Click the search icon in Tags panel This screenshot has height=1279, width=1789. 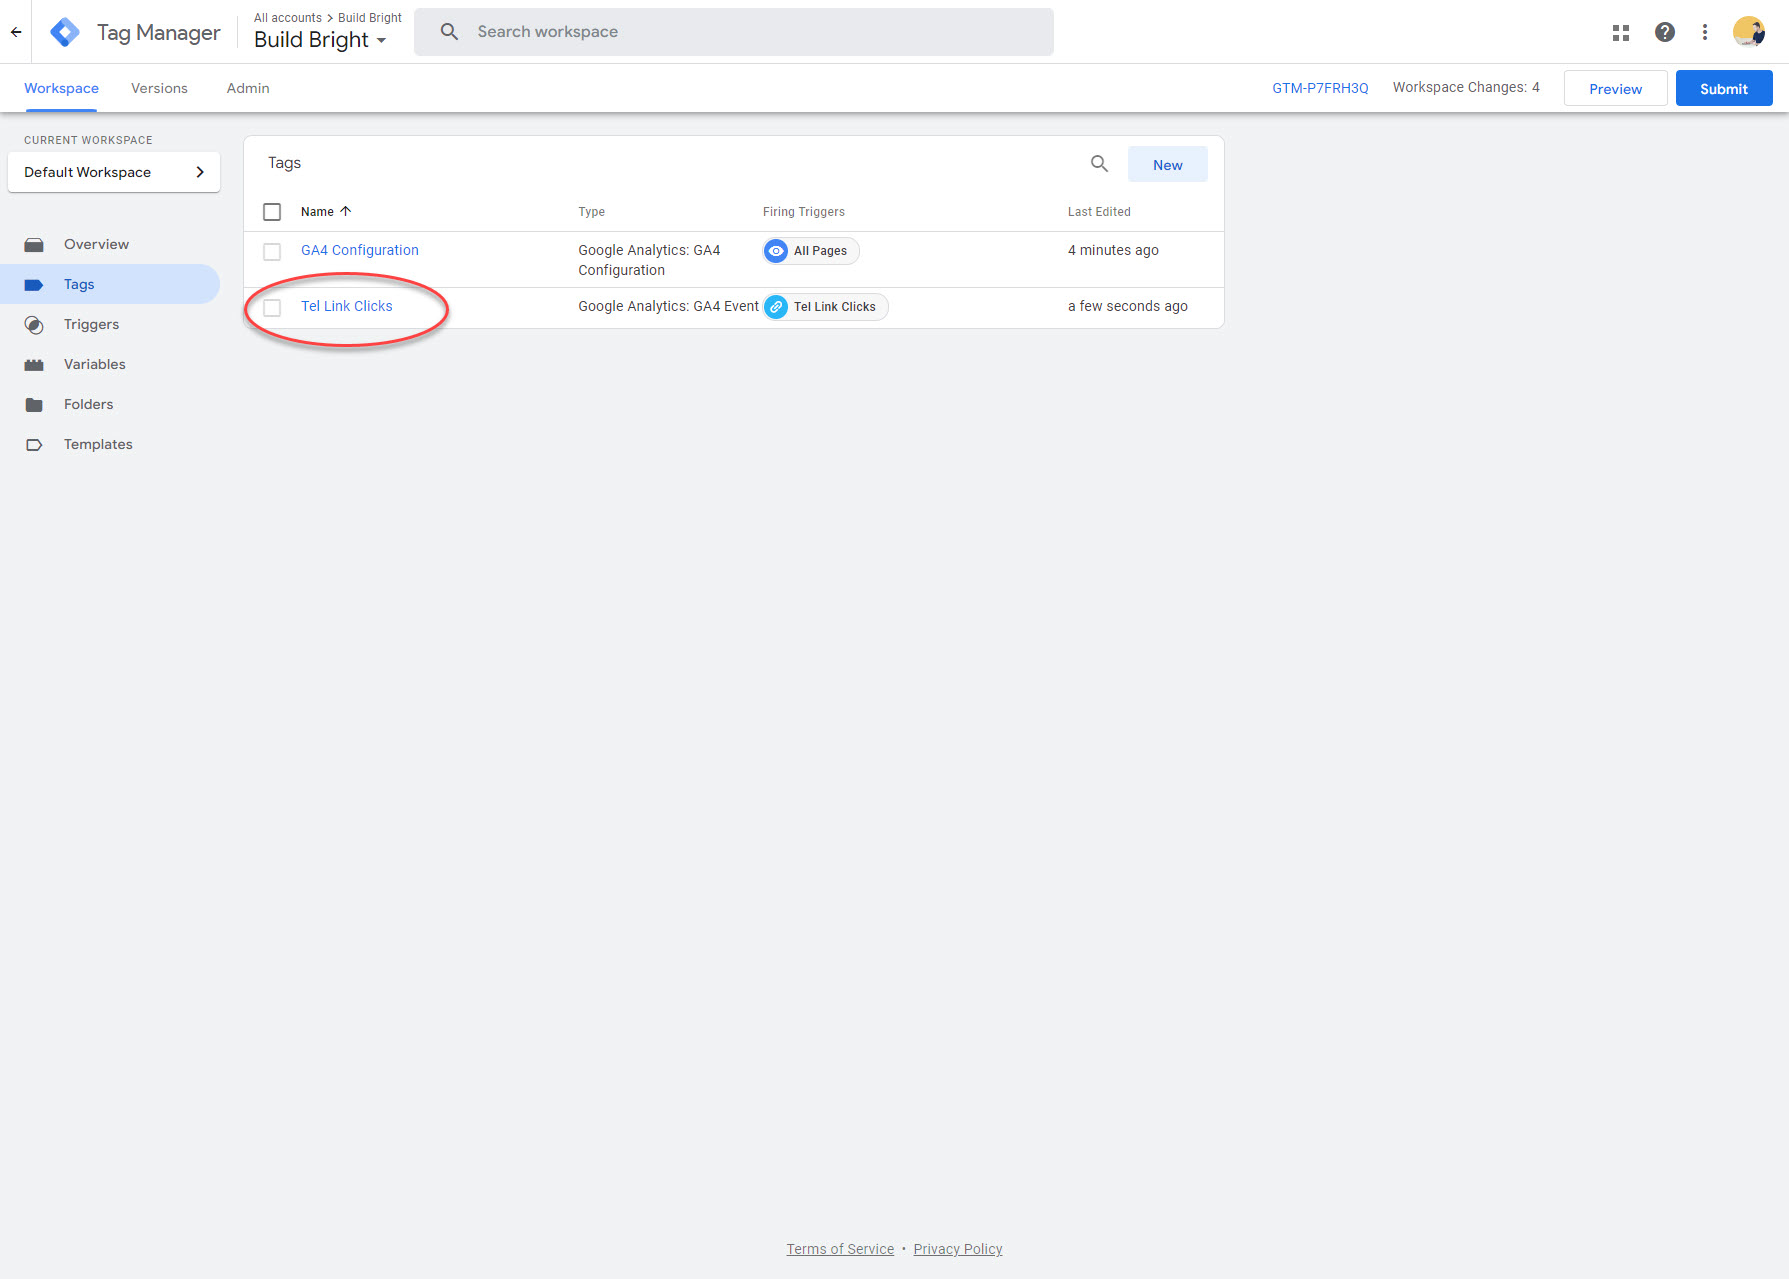(1099, 164)
